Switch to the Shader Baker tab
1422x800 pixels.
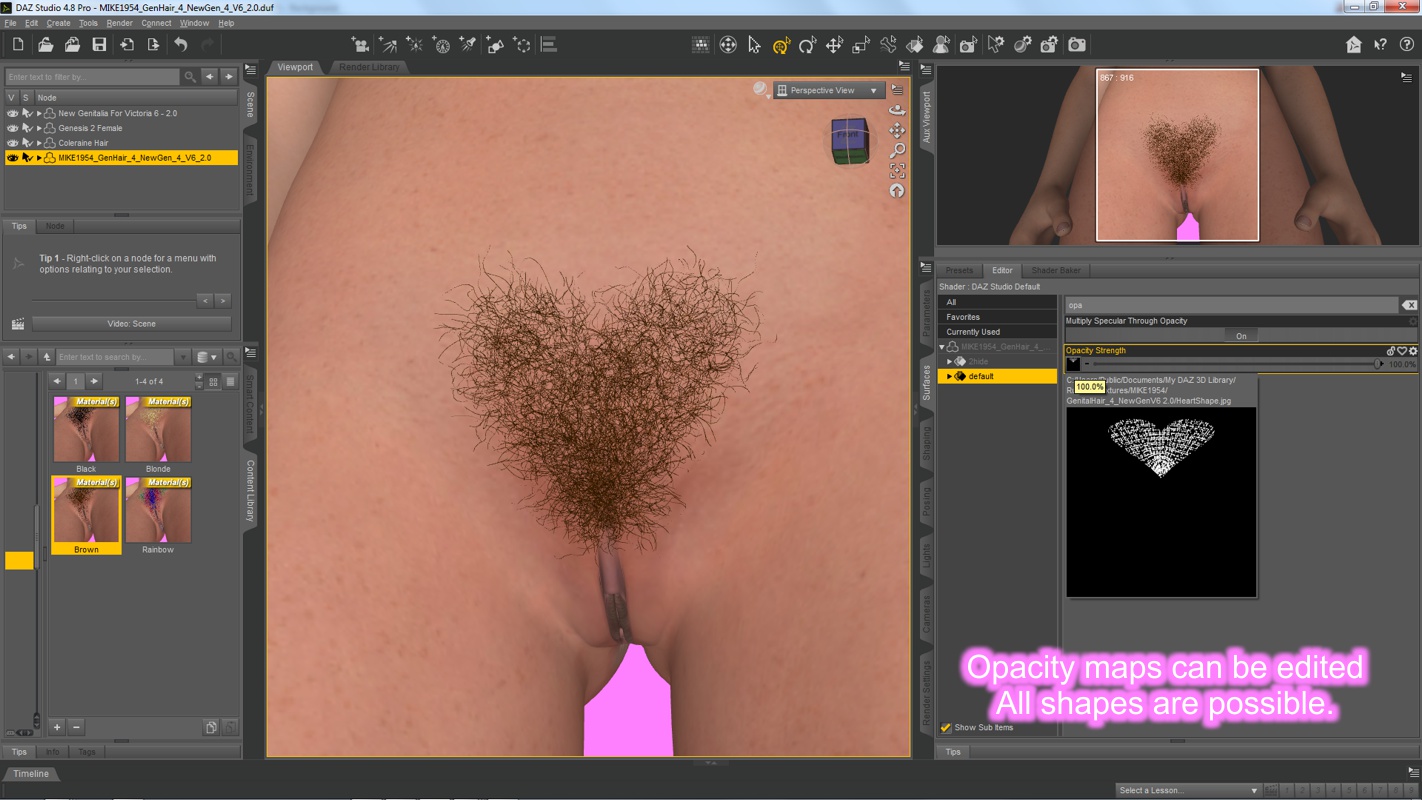pos(1056,270)
